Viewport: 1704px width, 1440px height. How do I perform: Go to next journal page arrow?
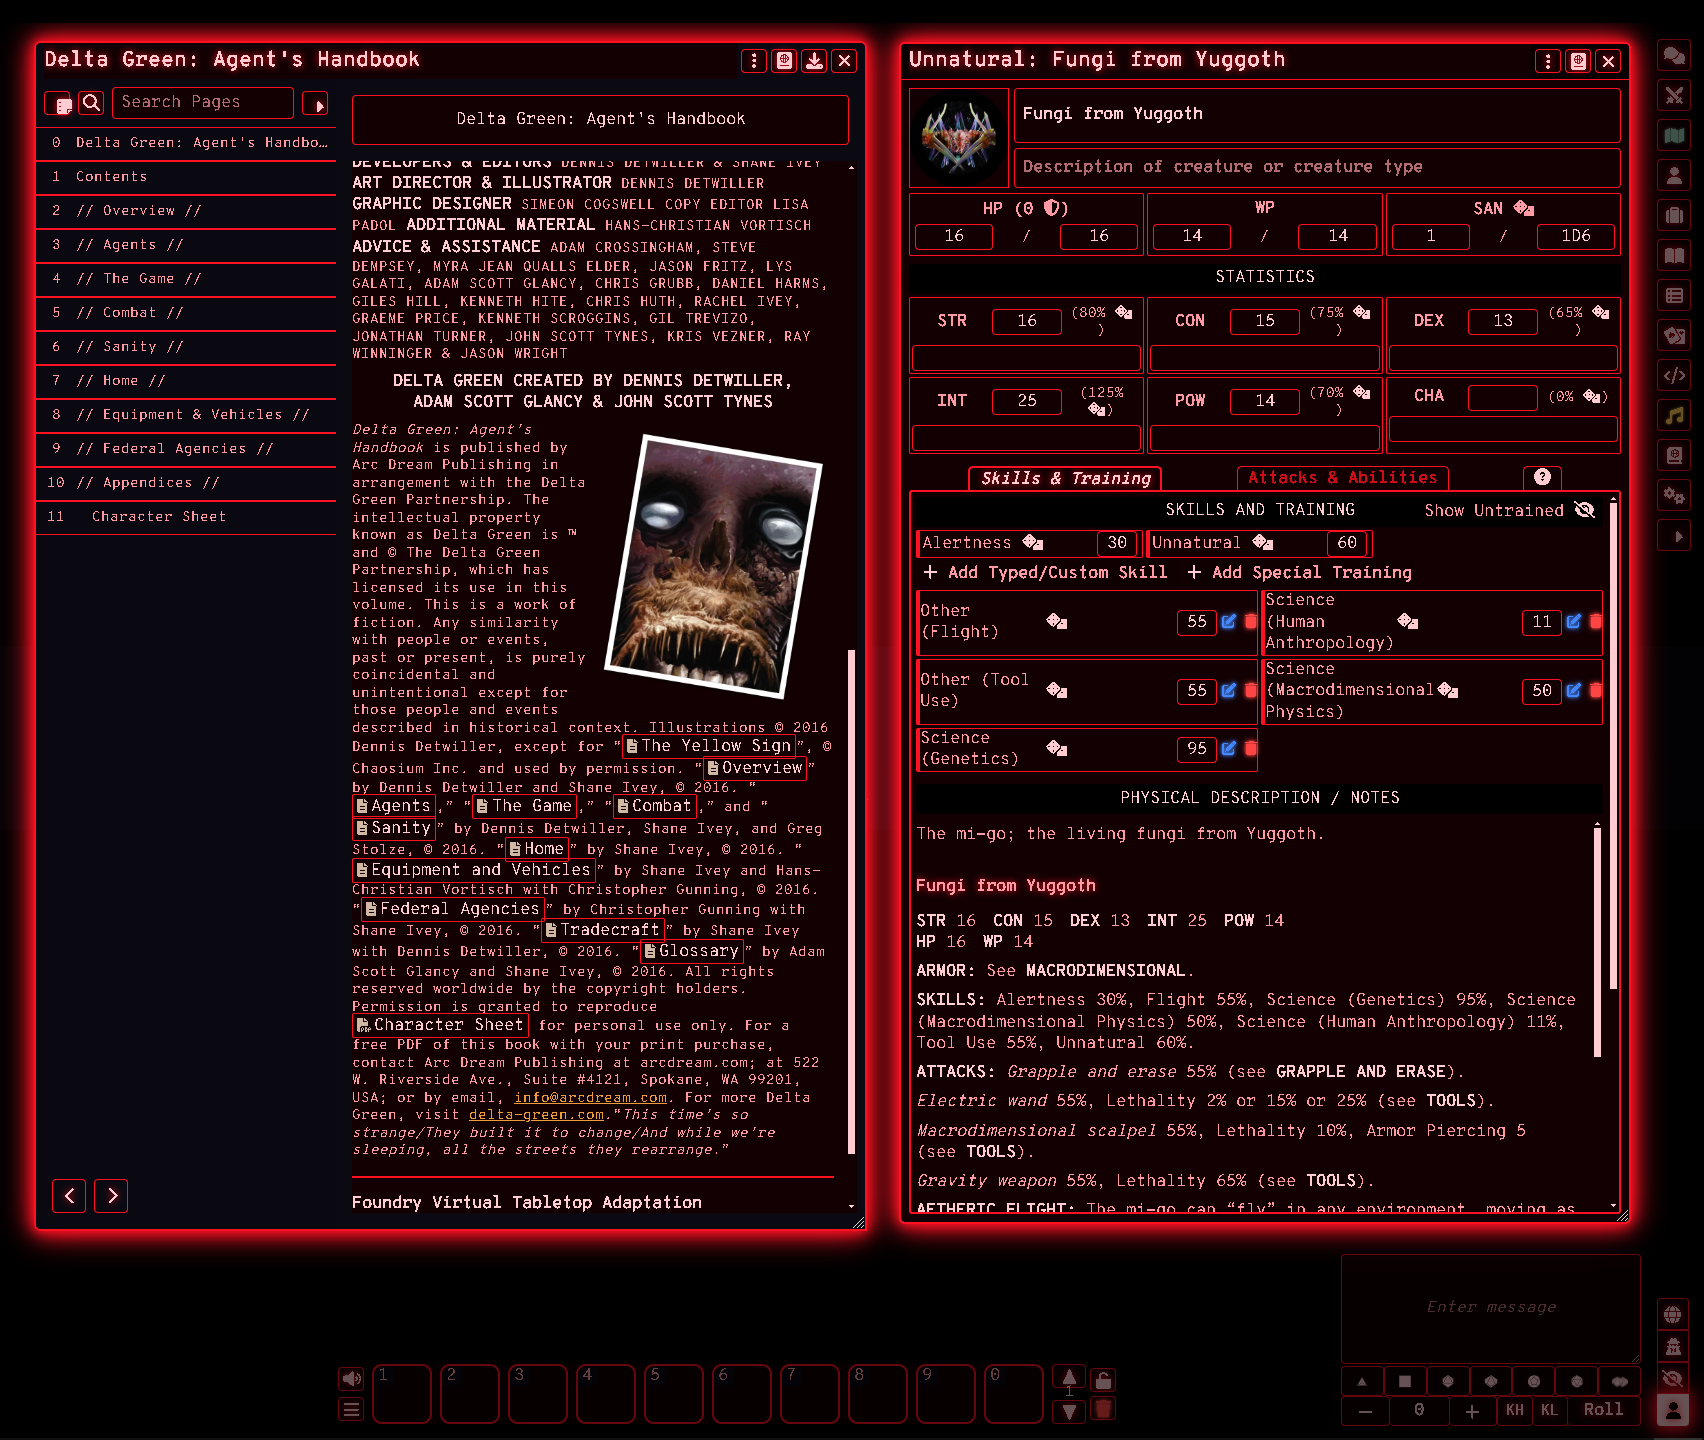tap(111, 1195)
